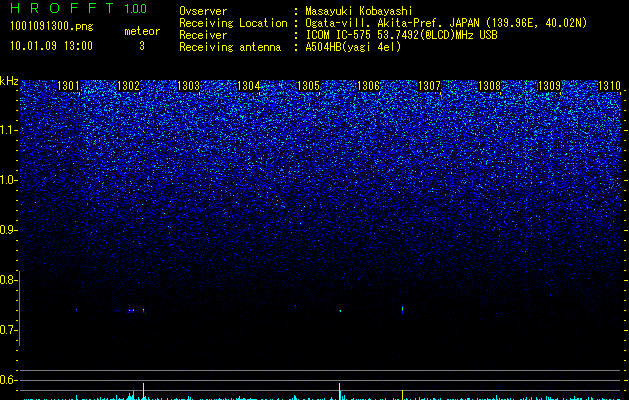The width and height of the screenshot is (629, 400).
Task: Click the Ovserver field label
Action: [x=203, y=11]
